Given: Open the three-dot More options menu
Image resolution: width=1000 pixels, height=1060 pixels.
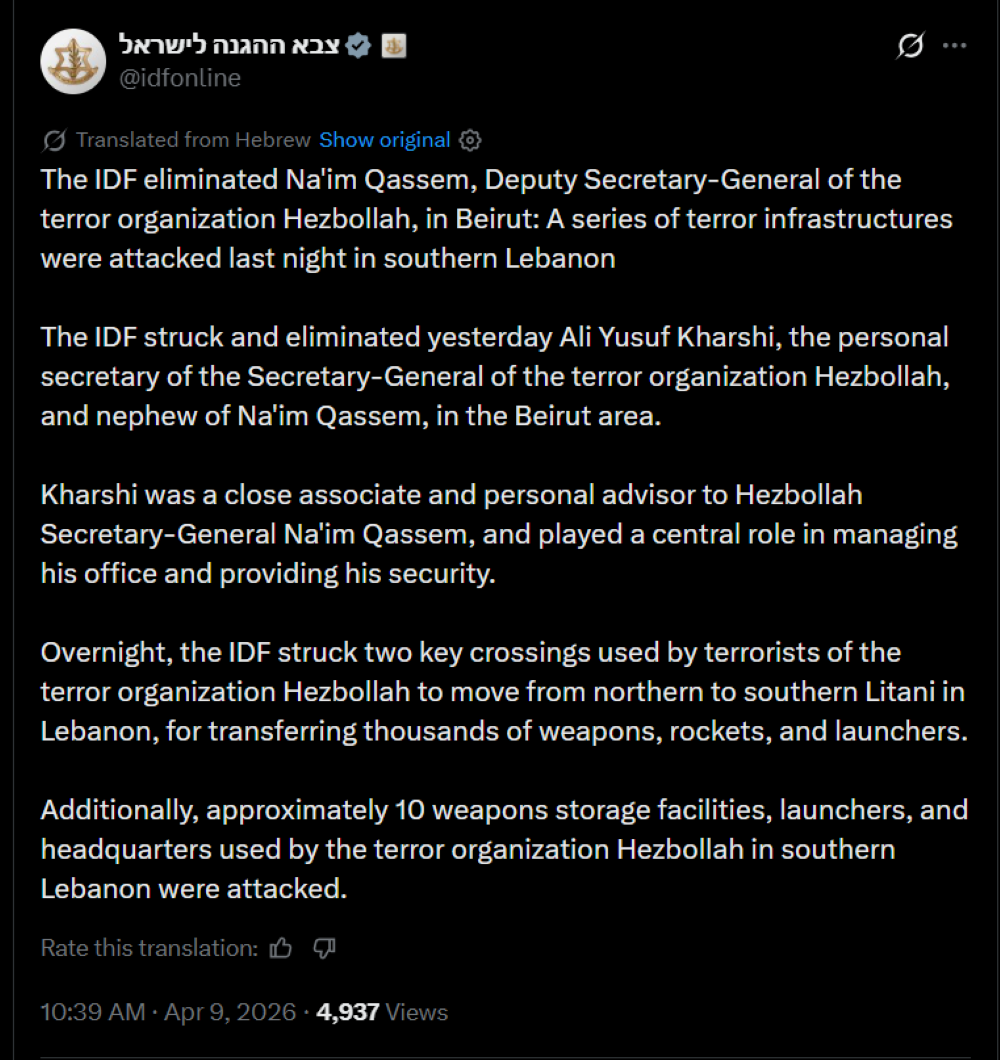Looking at the screenshot, I should pos(956,46).
